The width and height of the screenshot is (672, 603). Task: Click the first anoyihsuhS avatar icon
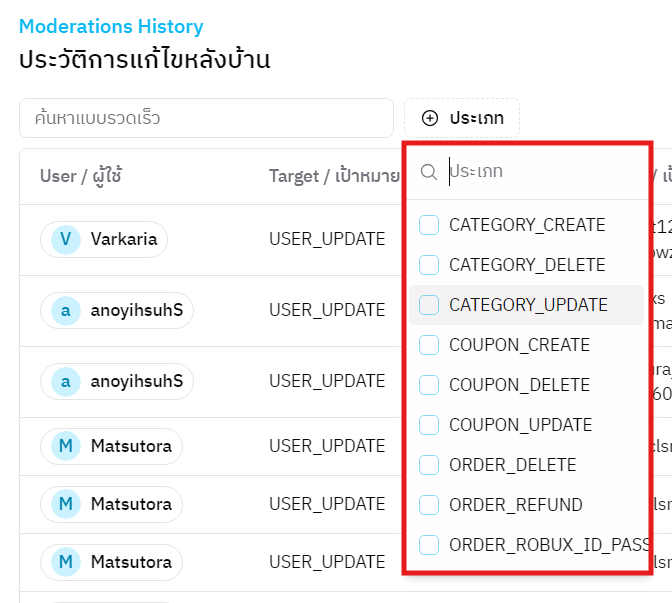66,310
